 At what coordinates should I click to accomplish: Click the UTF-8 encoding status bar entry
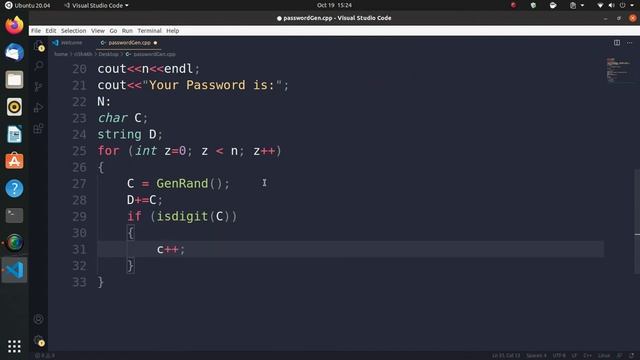point(559,356)
